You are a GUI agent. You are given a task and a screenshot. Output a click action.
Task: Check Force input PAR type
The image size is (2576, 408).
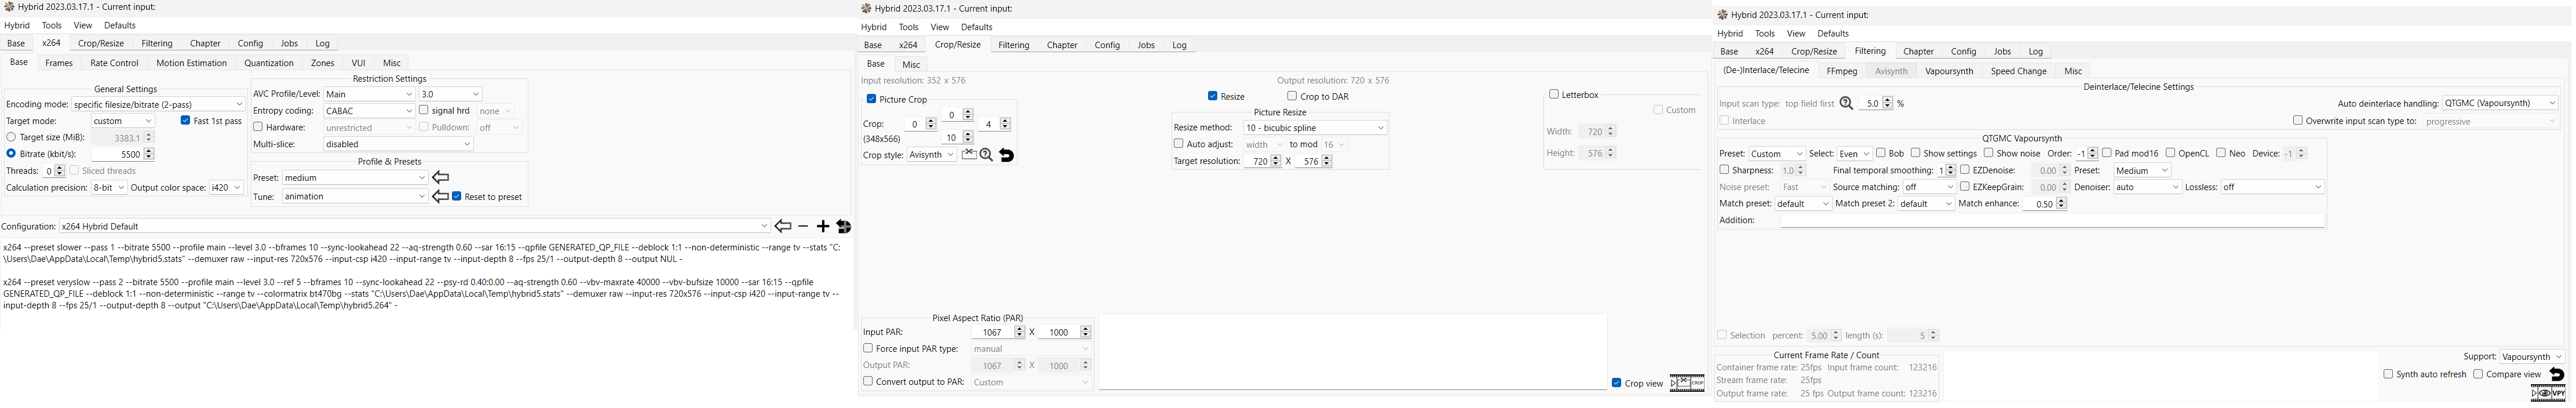(x=868, y=349)
